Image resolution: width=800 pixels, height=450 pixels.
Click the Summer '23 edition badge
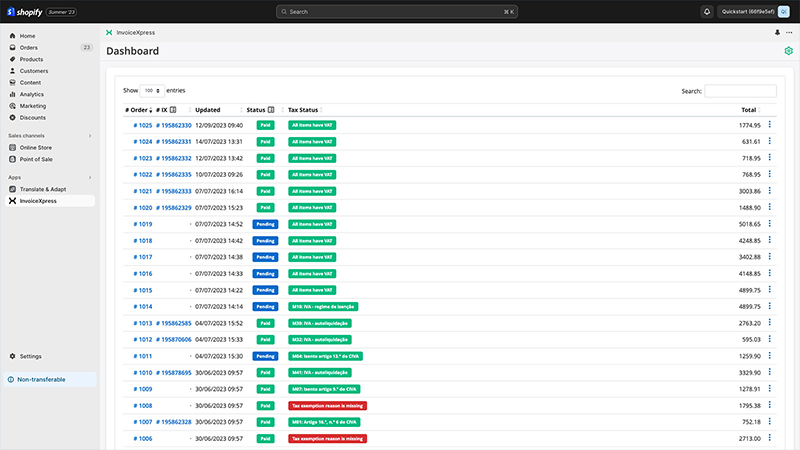62,12
